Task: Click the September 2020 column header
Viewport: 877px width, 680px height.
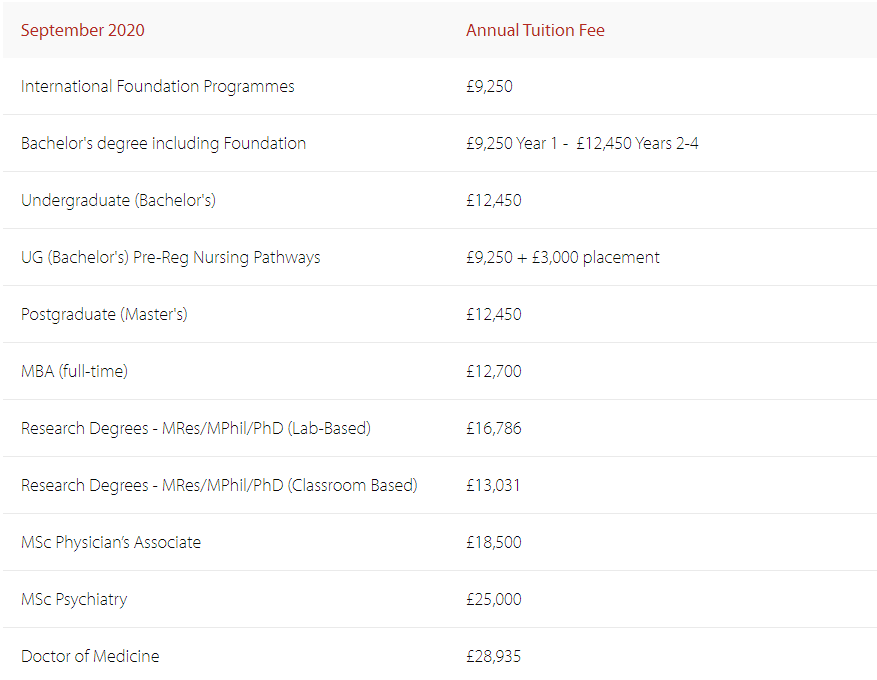Action: [x=83, y=30]
